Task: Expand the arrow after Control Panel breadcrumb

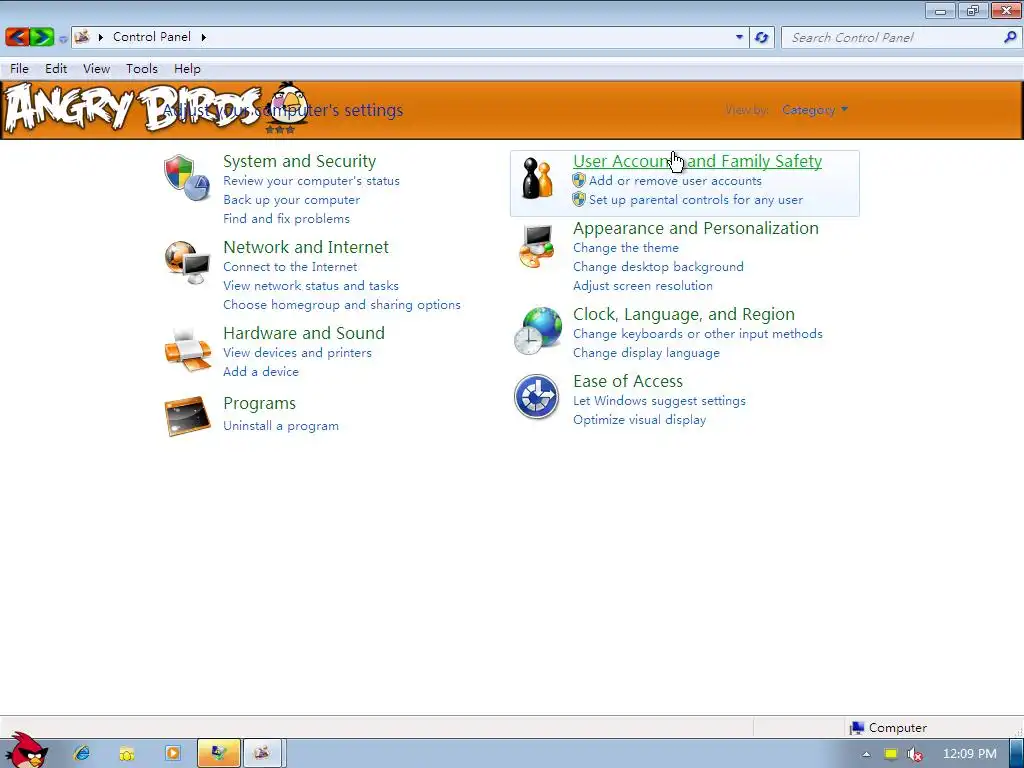Action: coord(203,37)
